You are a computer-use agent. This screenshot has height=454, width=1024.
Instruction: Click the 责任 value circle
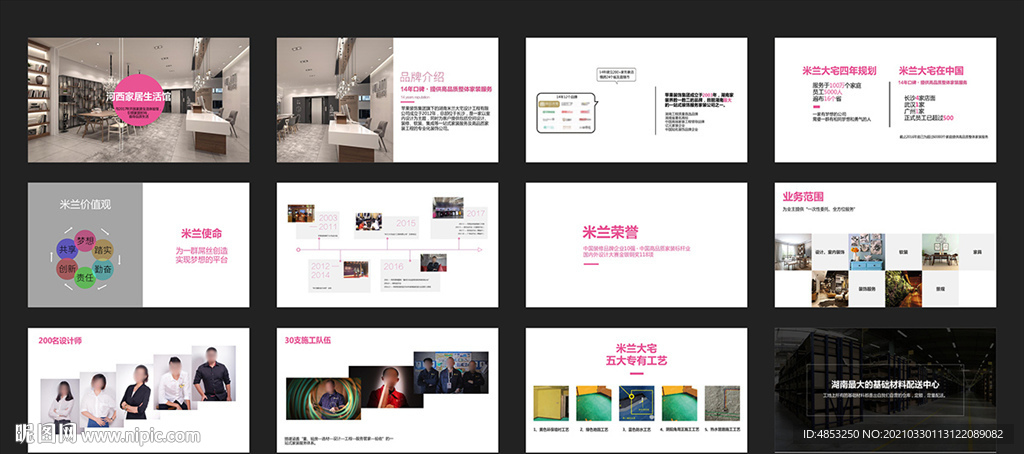pyautogui.click(x=85, y=278)
